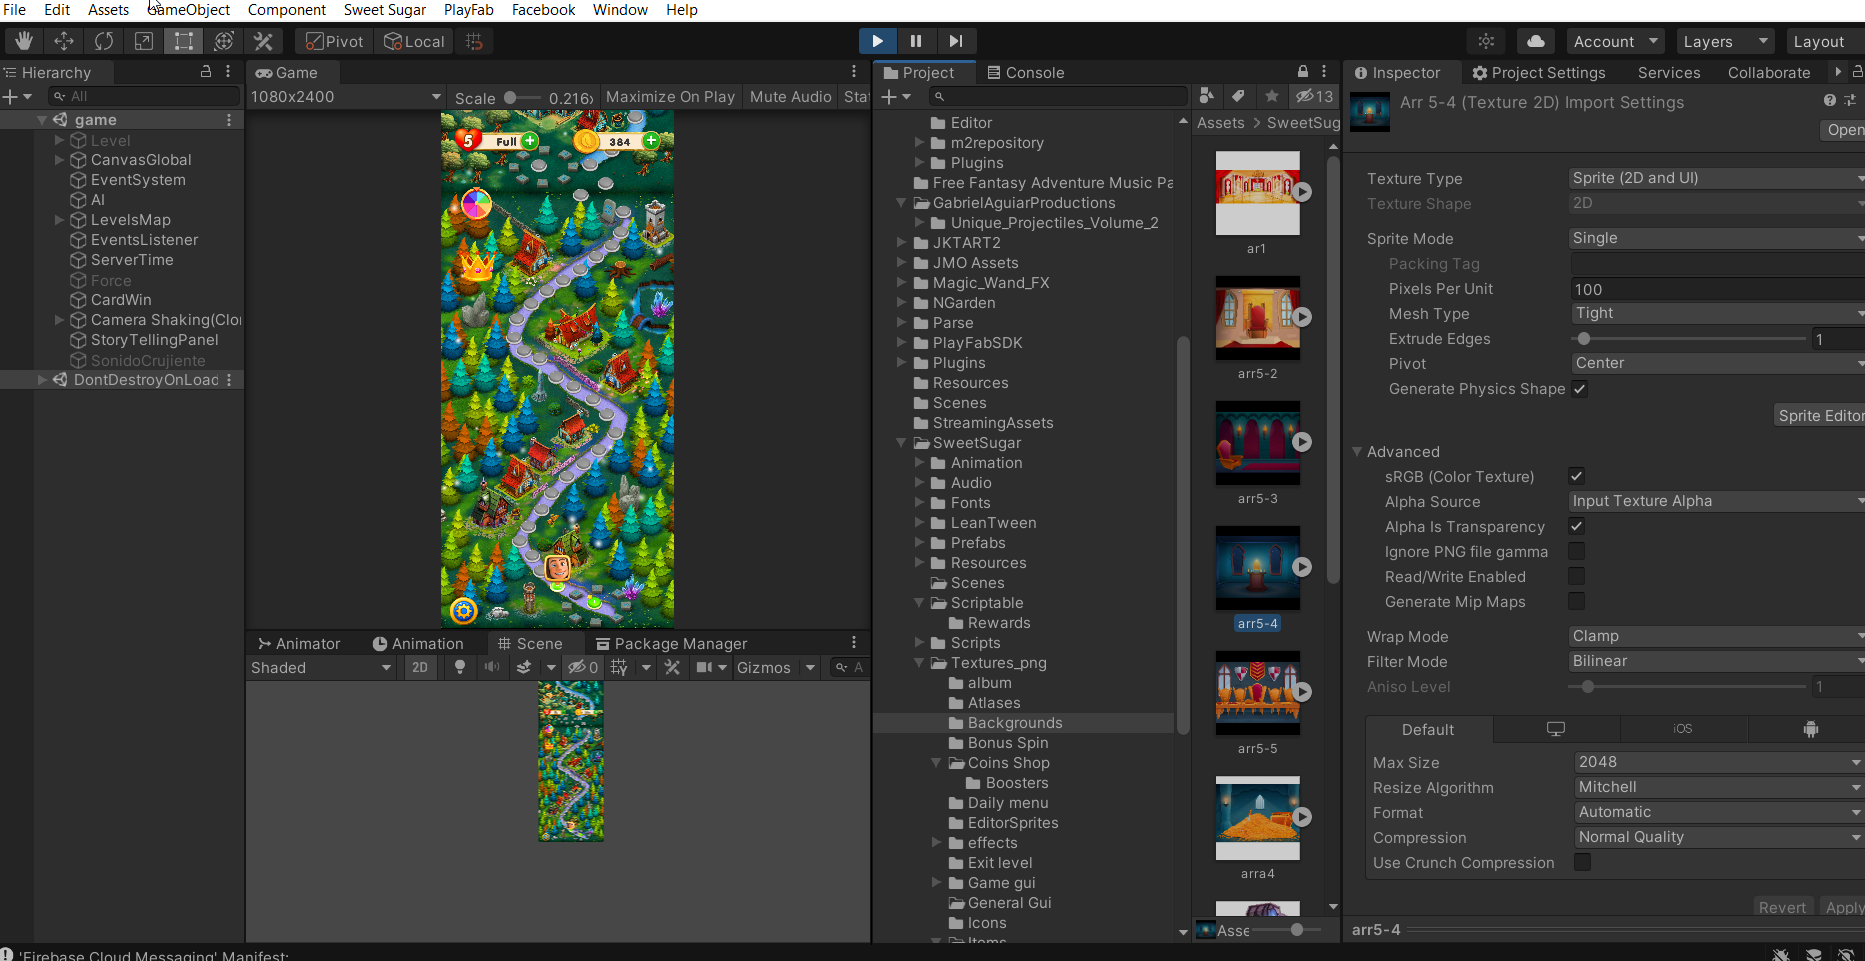Image resolution: width=1865 pixels, height=961 pixels.
Task: Select the Move tool
Action: click(64, 41)
